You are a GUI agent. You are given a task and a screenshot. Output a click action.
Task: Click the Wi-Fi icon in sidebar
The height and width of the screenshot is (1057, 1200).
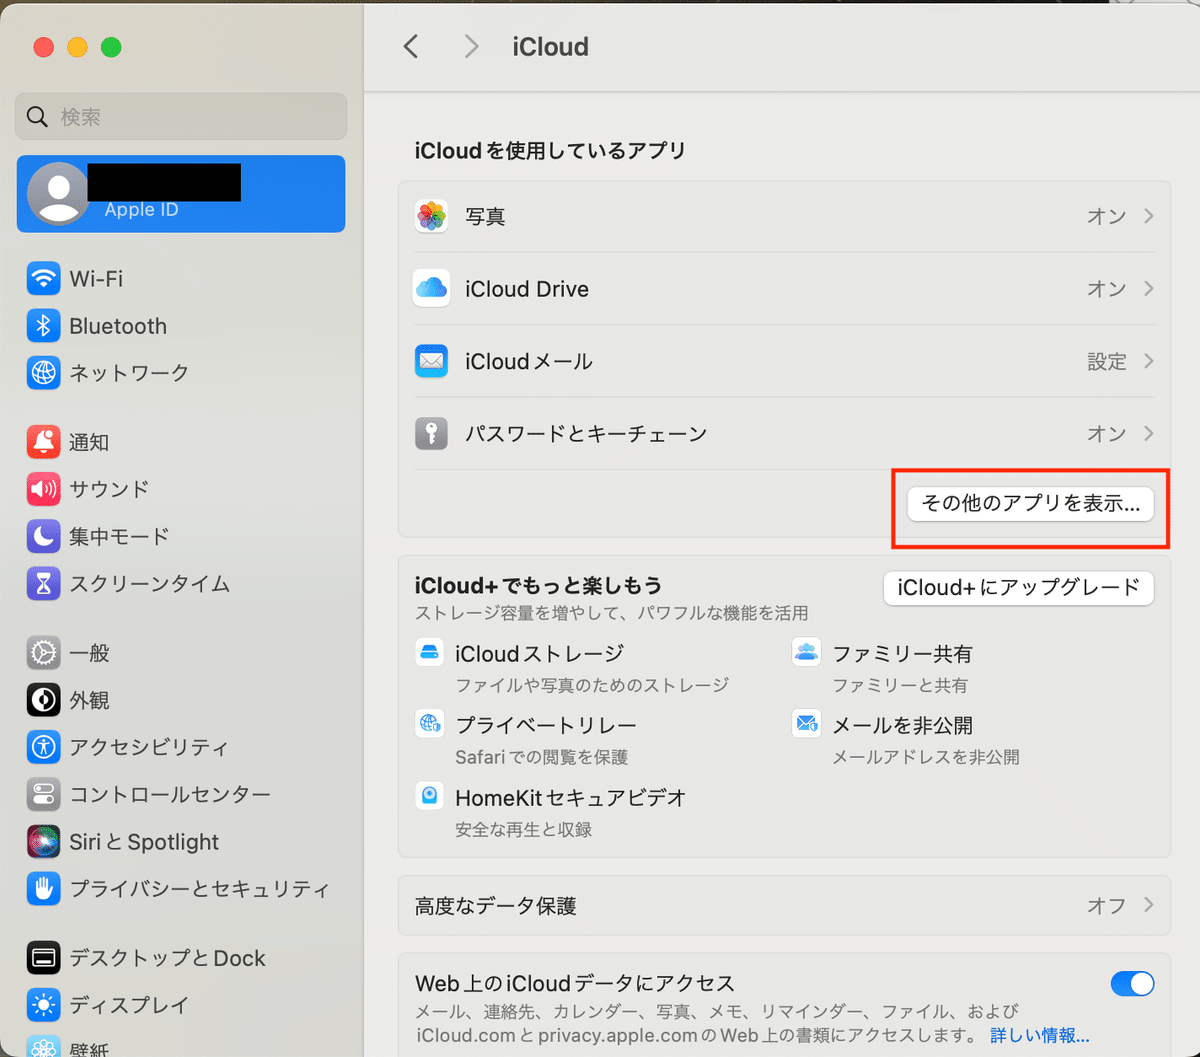pos(43,278)
